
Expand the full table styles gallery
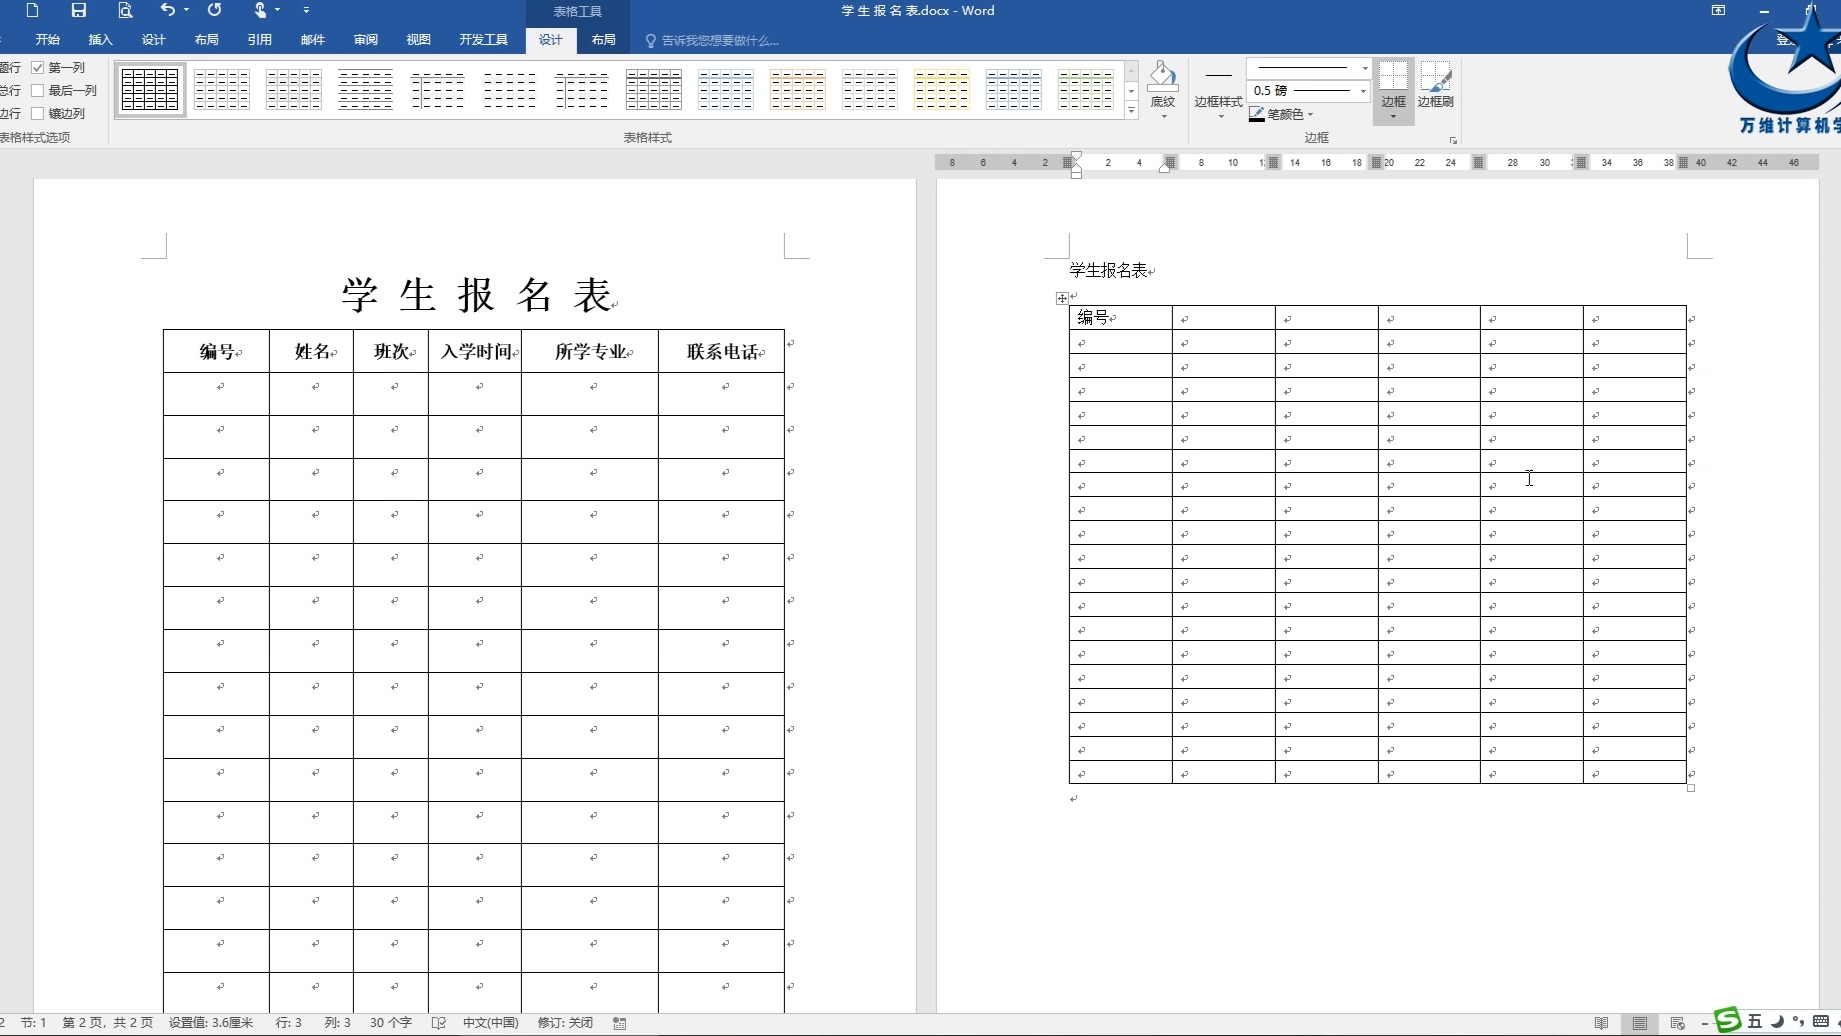point(1132,110)
